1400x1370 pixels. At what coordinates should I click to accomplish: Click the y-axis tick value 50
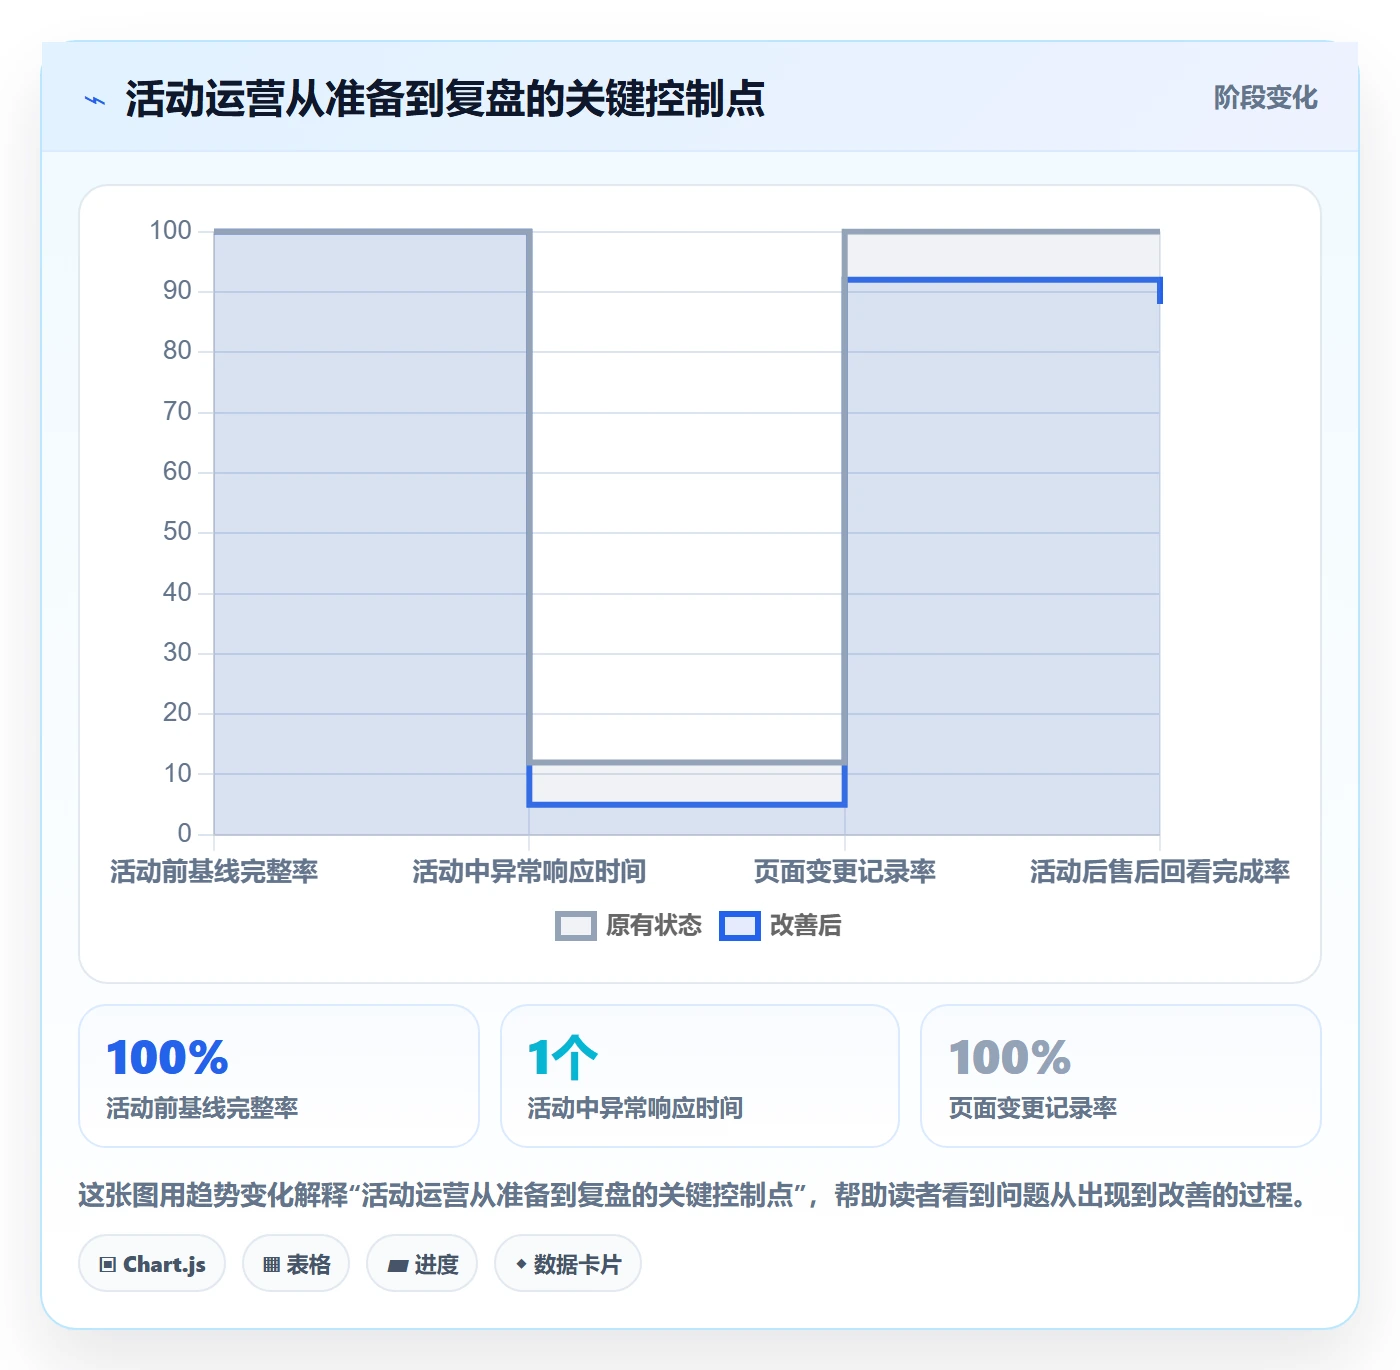coord(177,532)
